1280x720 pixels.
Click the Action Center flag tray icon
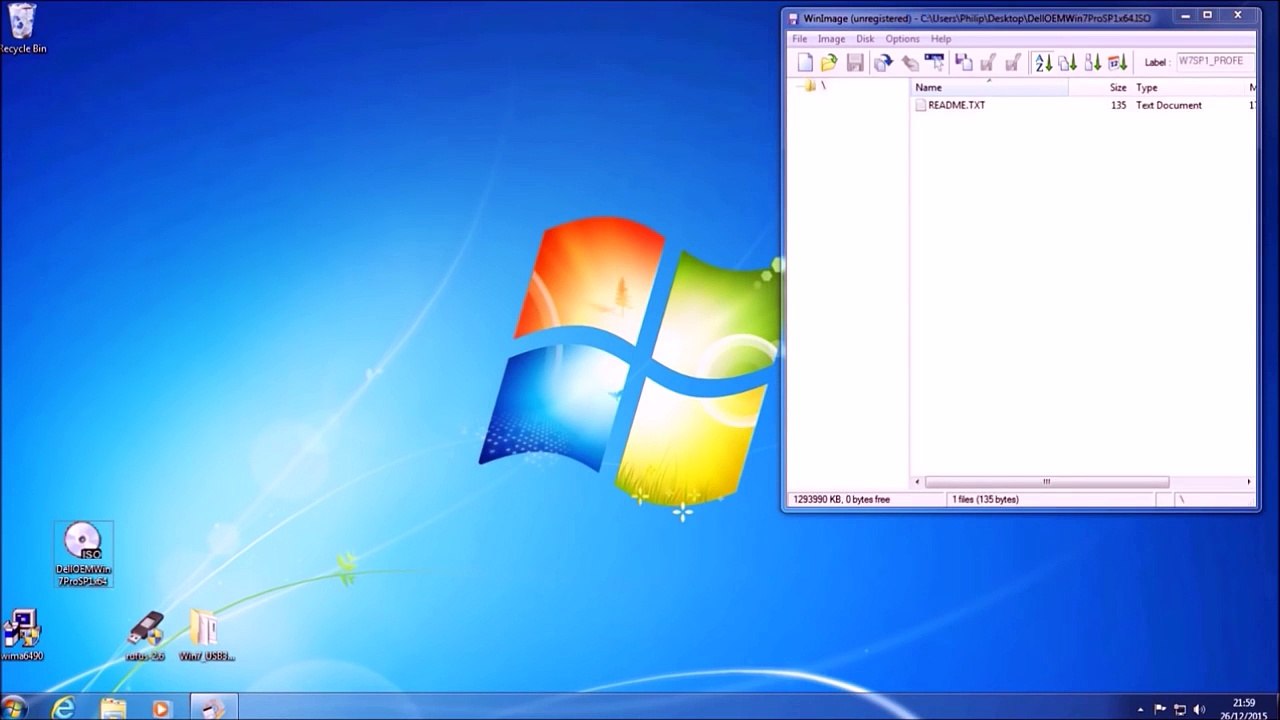[1161, 709]
